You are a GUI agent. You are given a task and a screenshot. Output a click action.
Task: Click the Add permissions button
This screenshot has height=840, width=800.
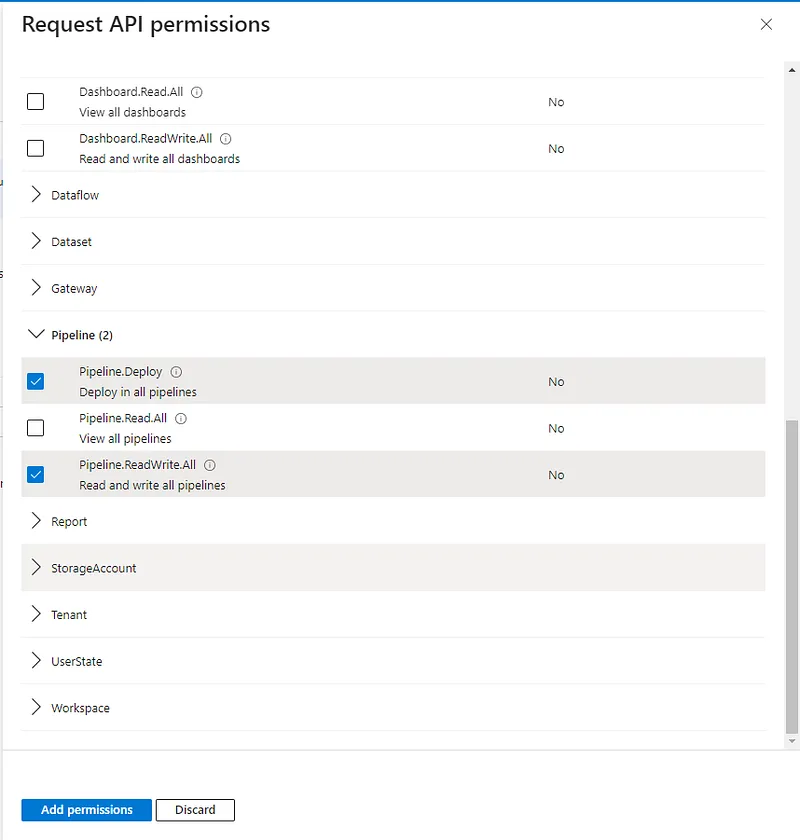click(x=87, y=809)
